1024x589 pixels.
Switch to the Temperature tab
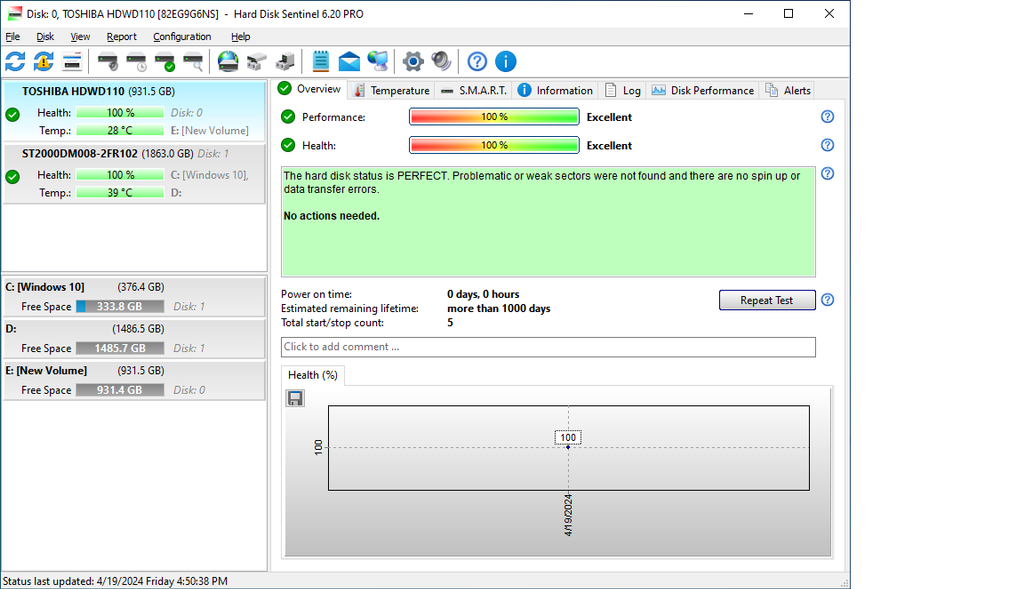point(391,90)
